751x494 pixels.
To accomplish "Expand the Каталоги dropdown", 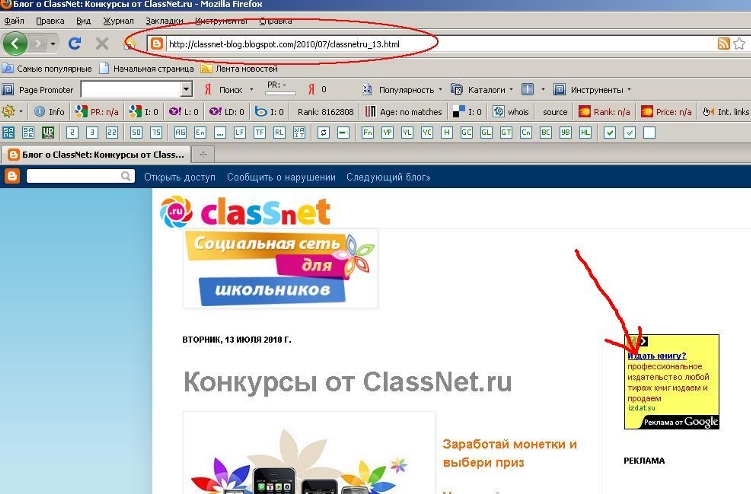I will (511, 90).
